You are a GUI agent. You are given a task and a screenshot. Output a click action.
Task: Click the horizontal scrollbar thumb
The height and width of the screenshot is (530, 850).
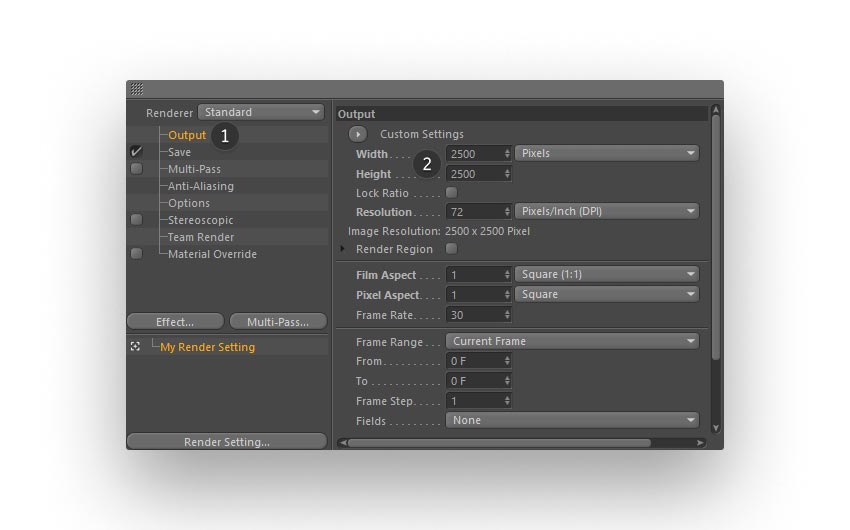click(499, 443)
